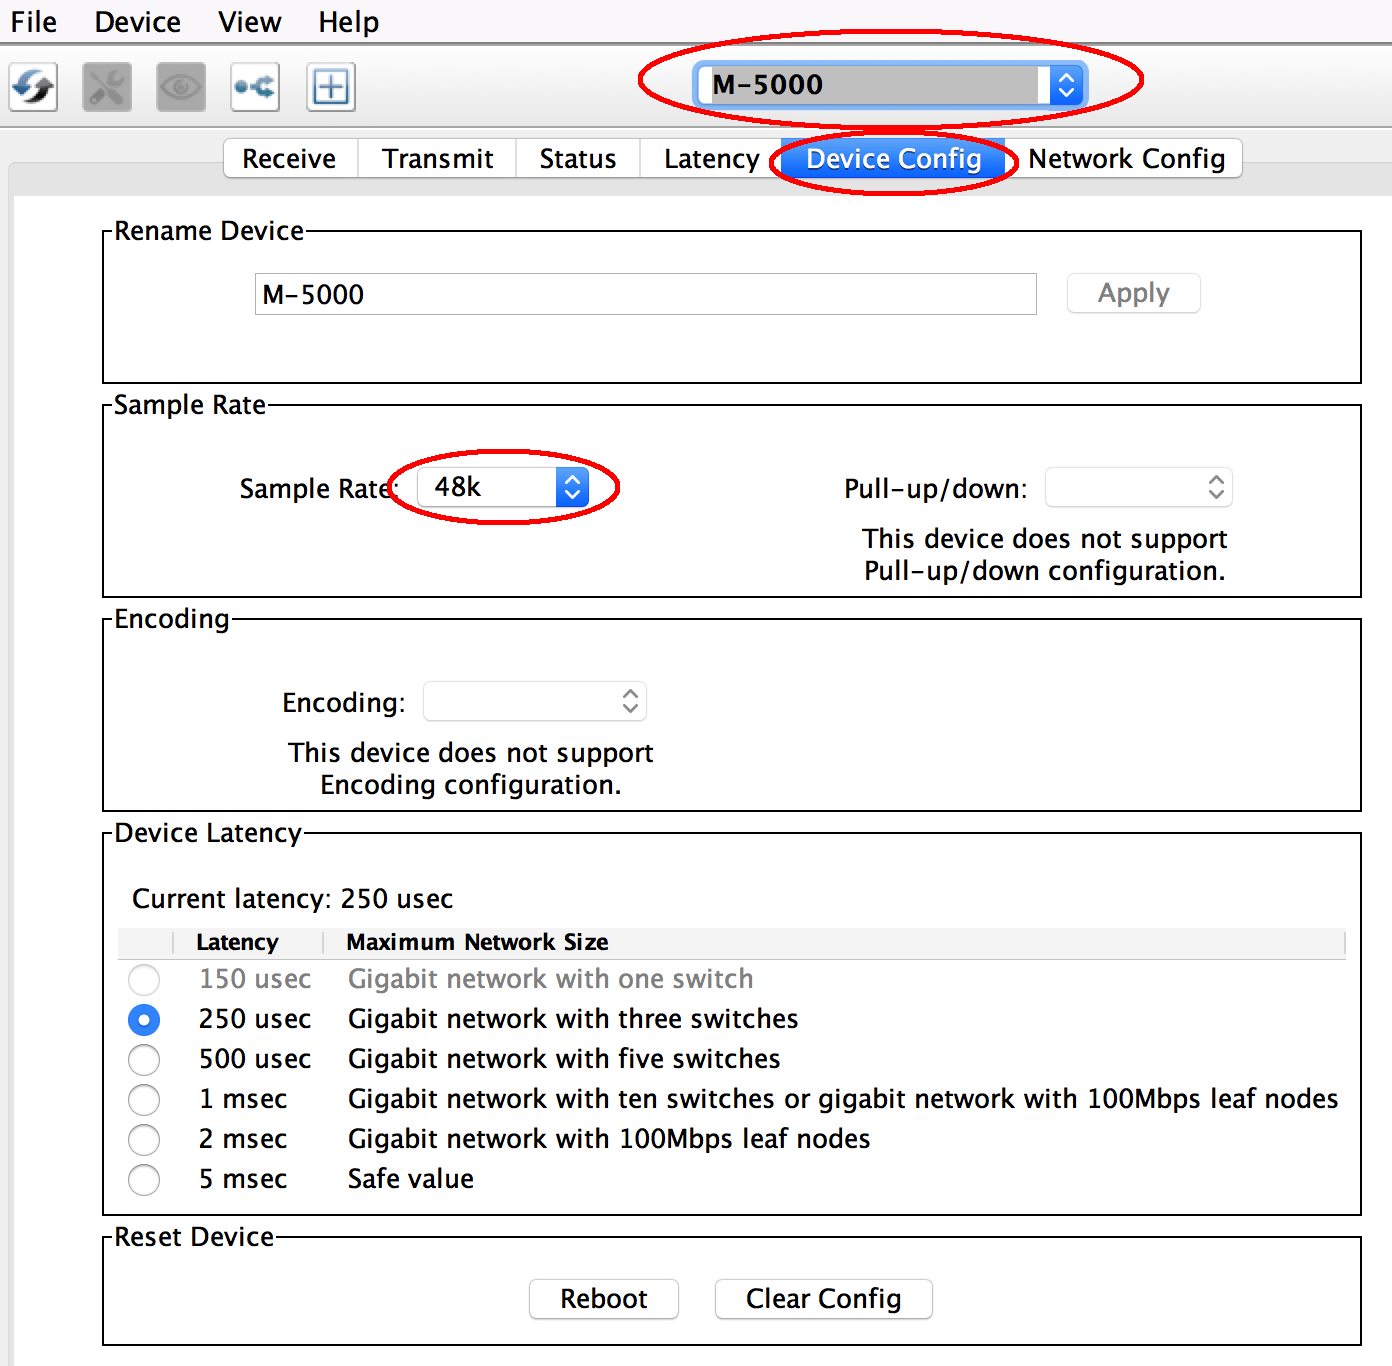Click the Apply rename button

click(1134, 293)
